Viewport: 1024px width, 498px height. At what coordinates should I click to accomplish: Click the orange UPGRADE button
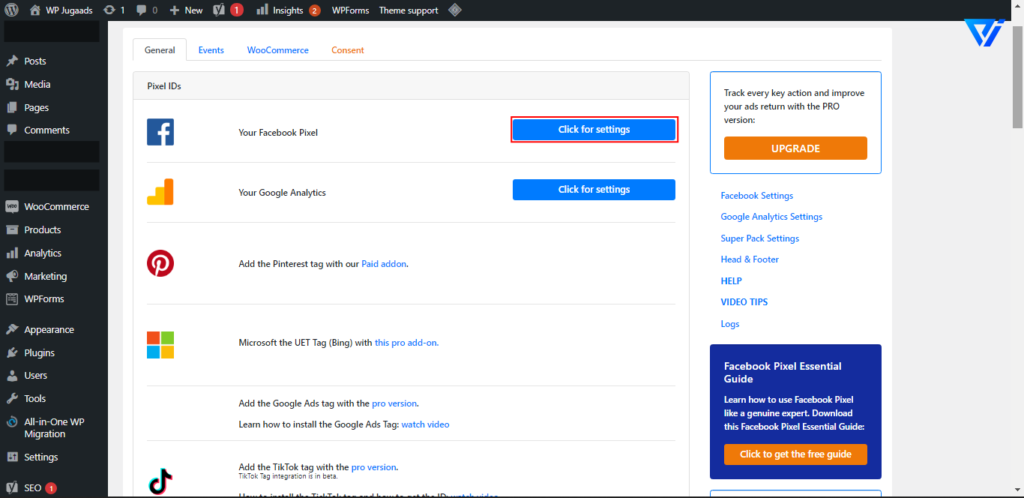[795, 148]
